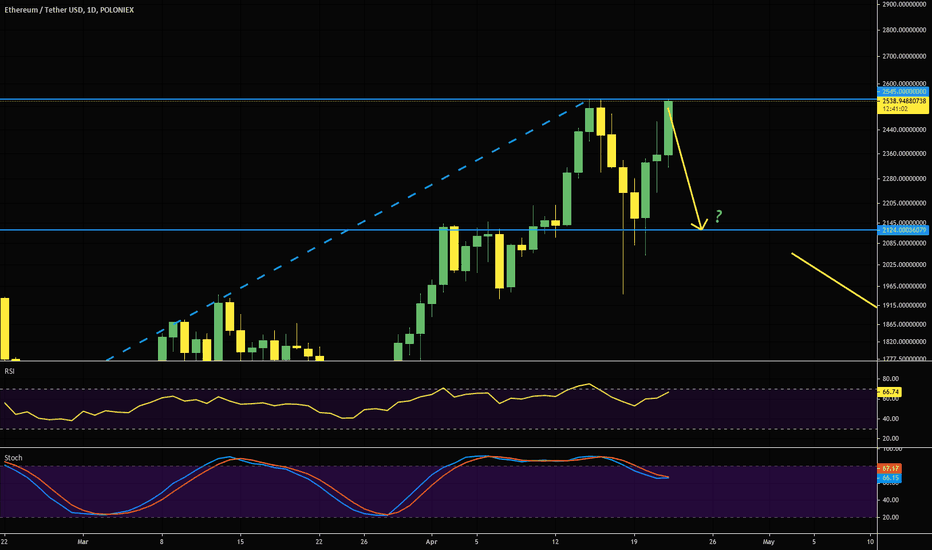Click the blue 2545.00000000 price tag
This screenshot has width=932, height=550.
pyautogui.click(x=903, y=92)
